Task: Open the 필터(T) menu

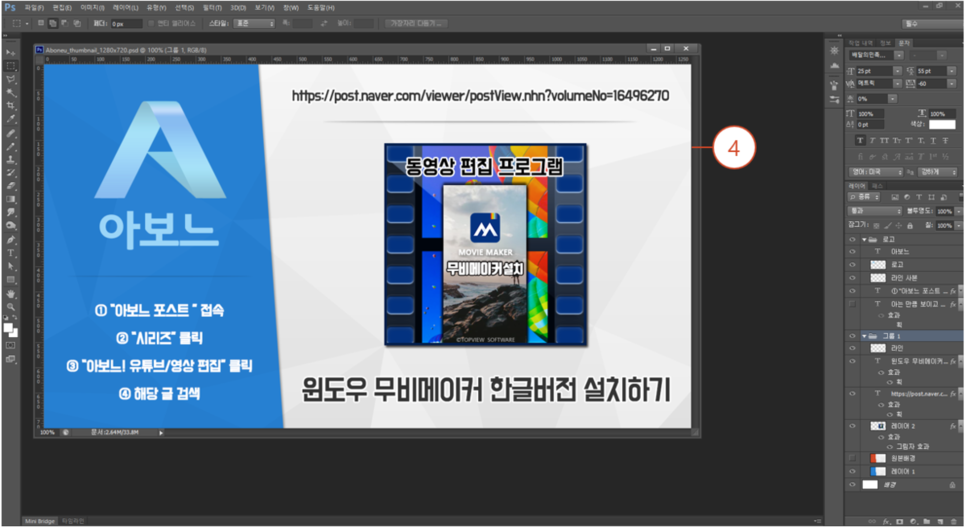Action: coord(212,8)
